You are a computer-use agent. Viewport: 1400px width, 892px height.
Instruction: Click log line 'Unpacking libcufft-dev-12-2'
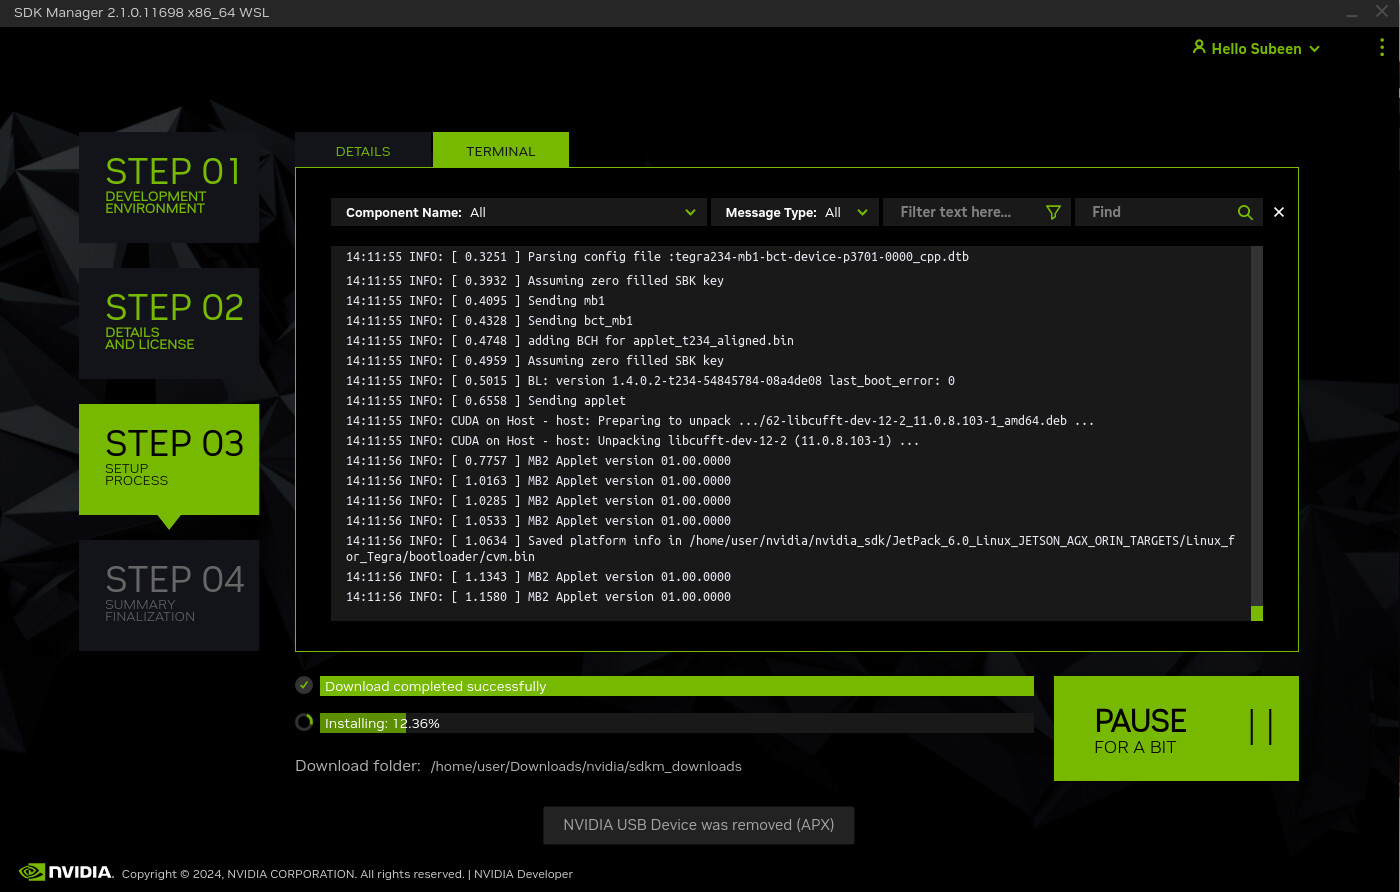point(633,441)
